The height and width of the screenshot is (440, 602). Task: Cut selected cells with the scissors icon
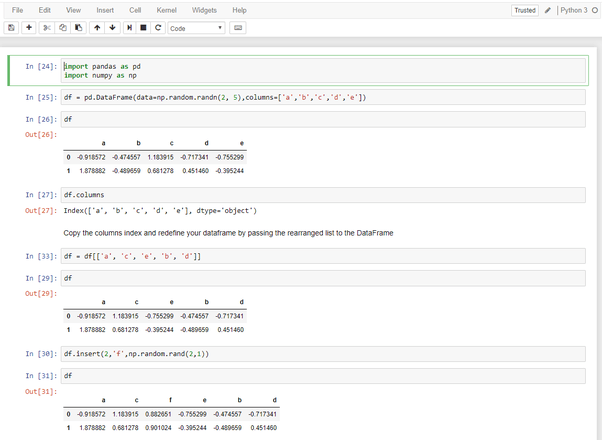[47, 28]
